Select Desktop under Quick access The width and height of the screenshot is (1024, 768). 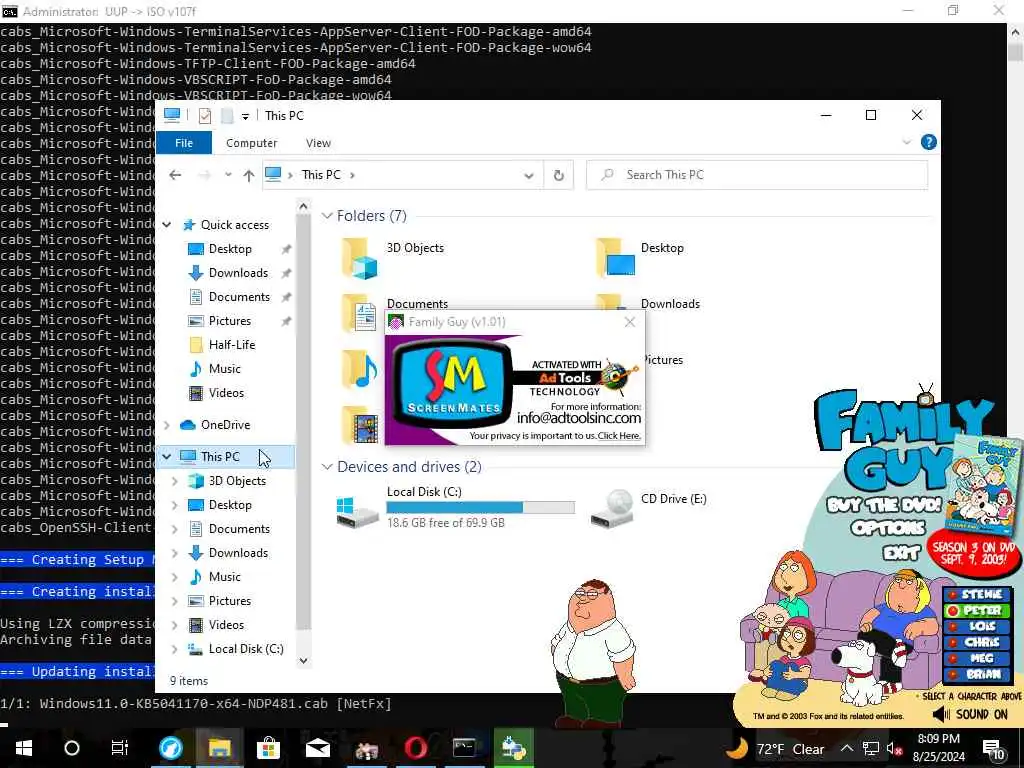pos(230,249)
